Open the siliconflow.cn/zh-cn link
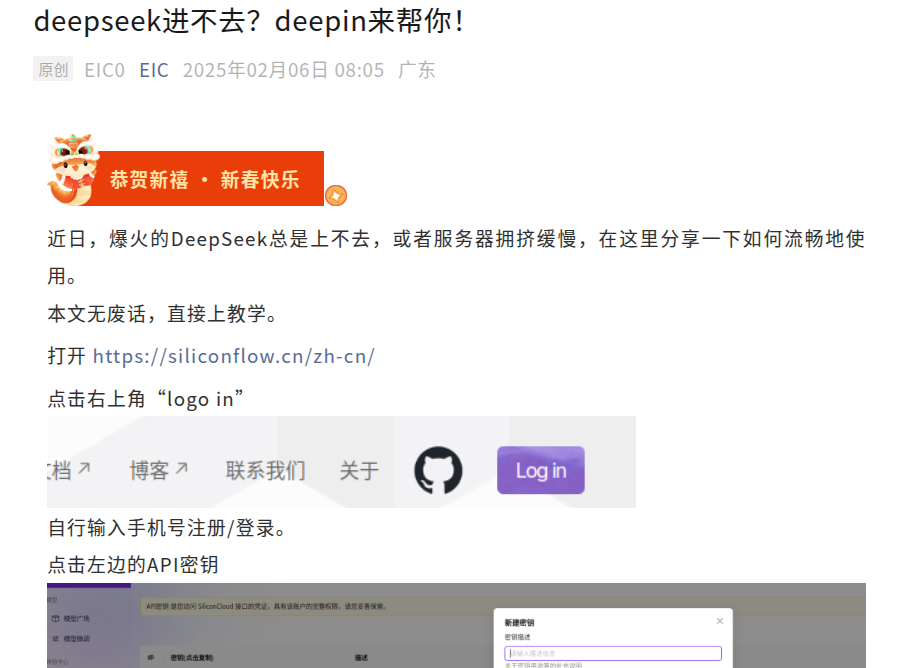 pyautogui.click(x=234, y=356)
